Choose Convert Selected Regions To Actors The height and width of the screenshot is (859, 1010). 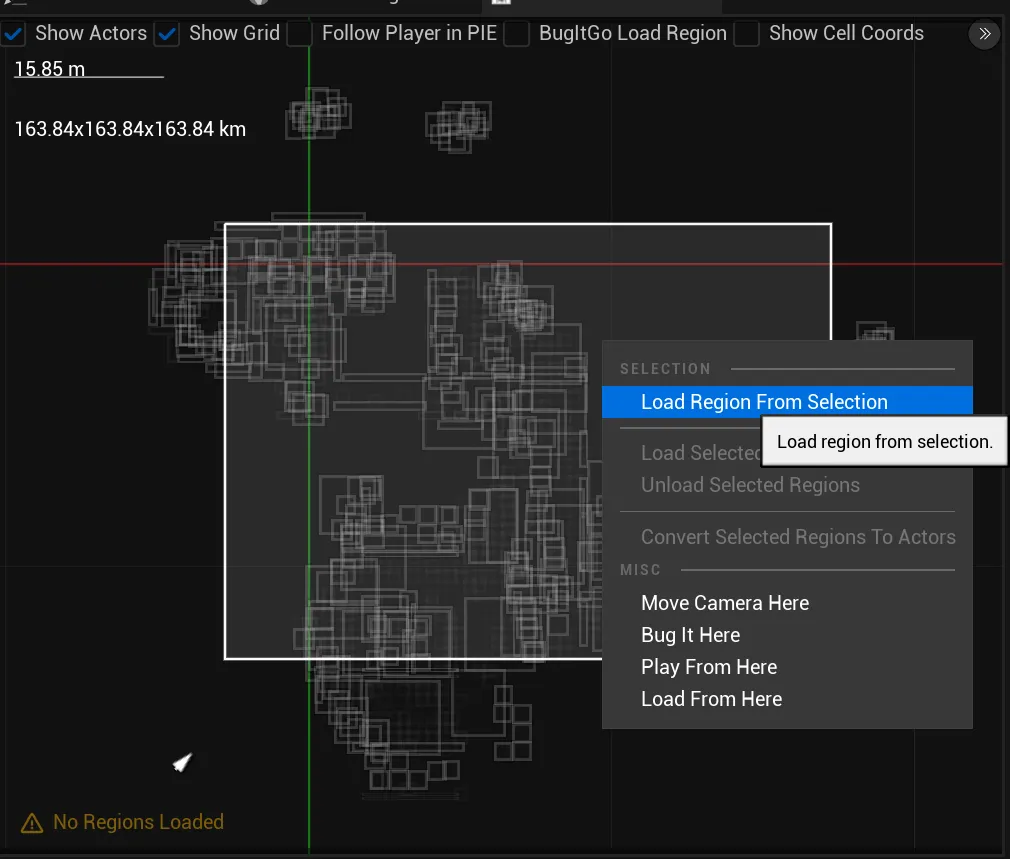[798, 537]
